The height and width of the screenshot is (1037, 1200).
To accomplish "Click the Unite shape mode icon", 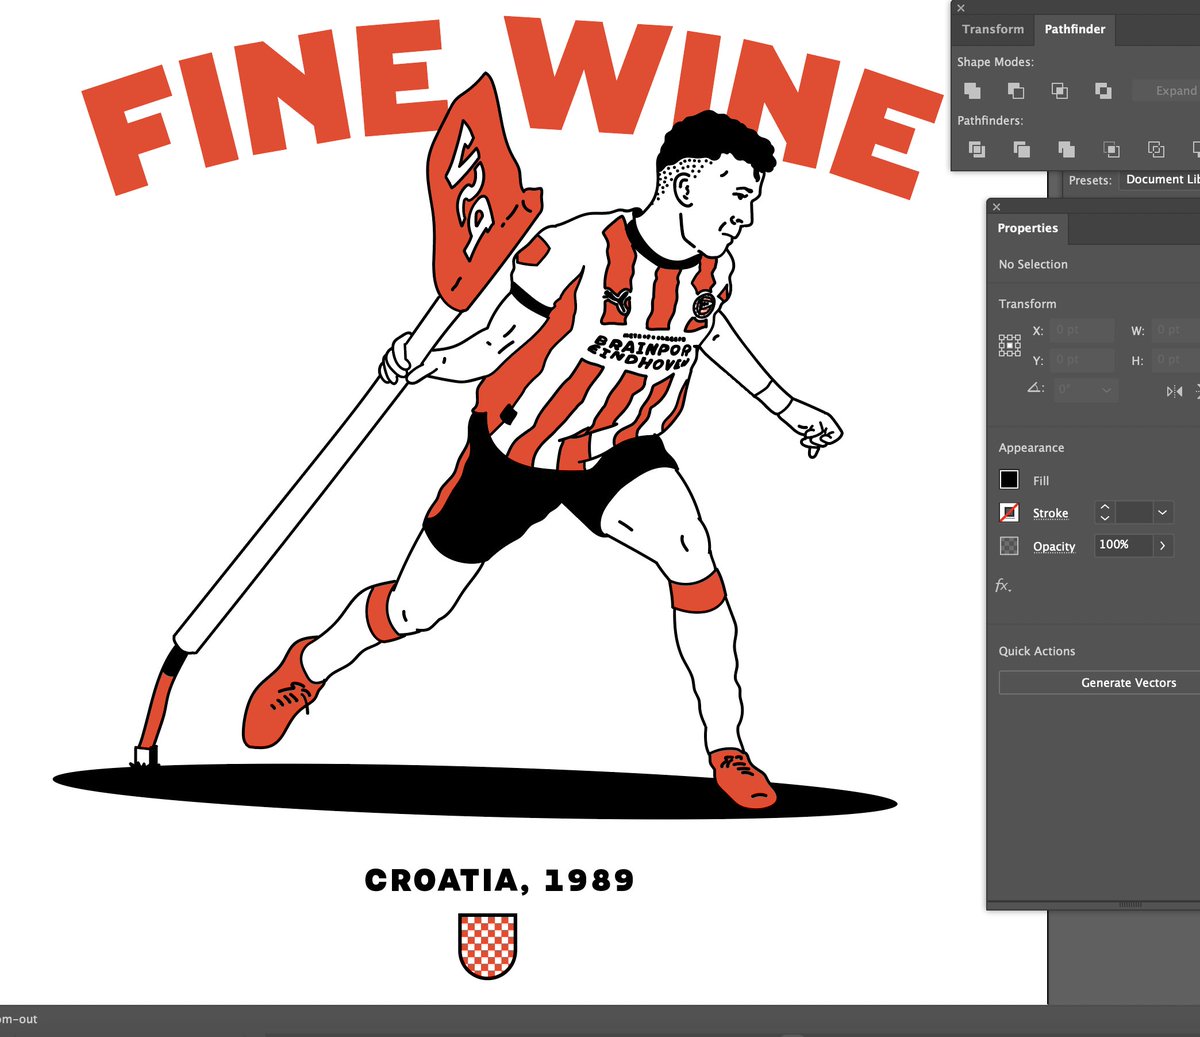I will coord(972,91).
